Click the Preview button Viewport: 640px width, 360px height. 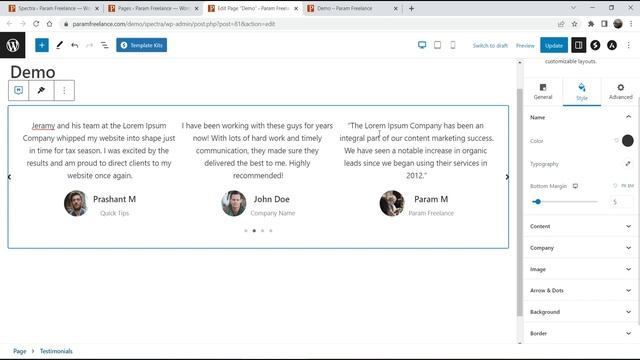[x=525, y=45]
